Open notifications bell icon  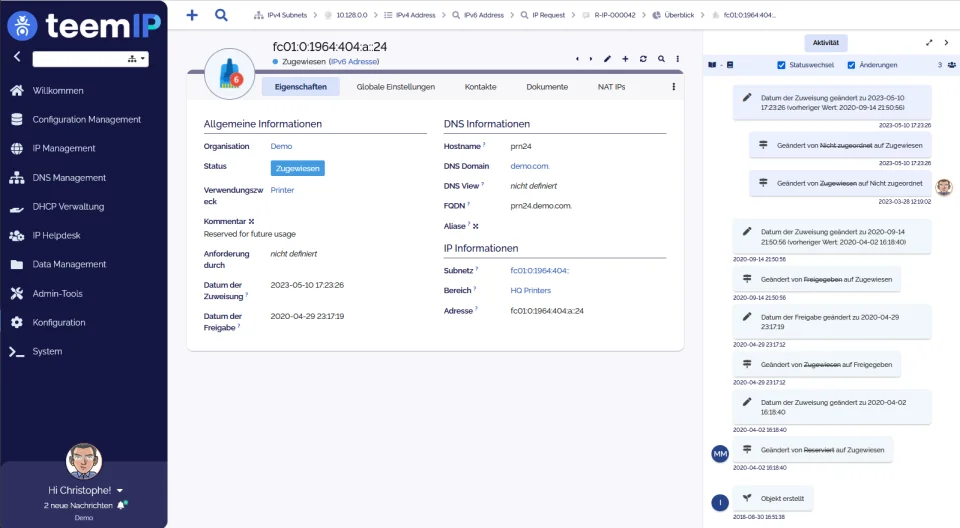(121, 505)
